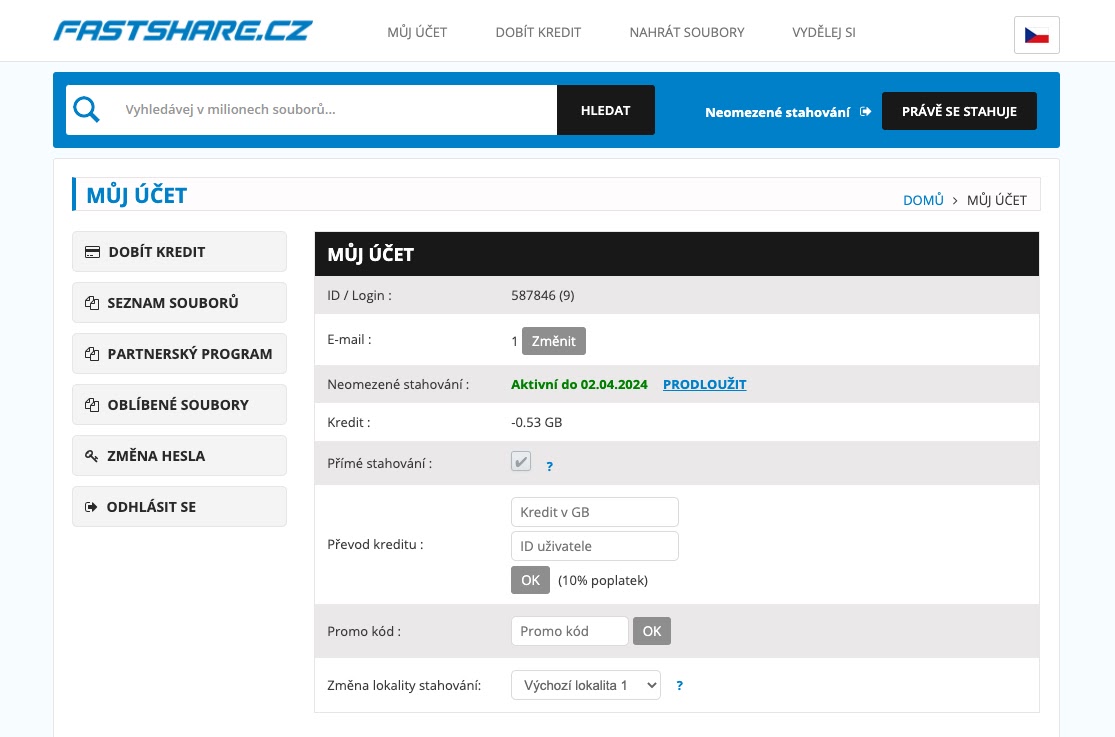Click the credit card icon beside Dobít kredit
The image size is (1115, 737).
(92, 252)
